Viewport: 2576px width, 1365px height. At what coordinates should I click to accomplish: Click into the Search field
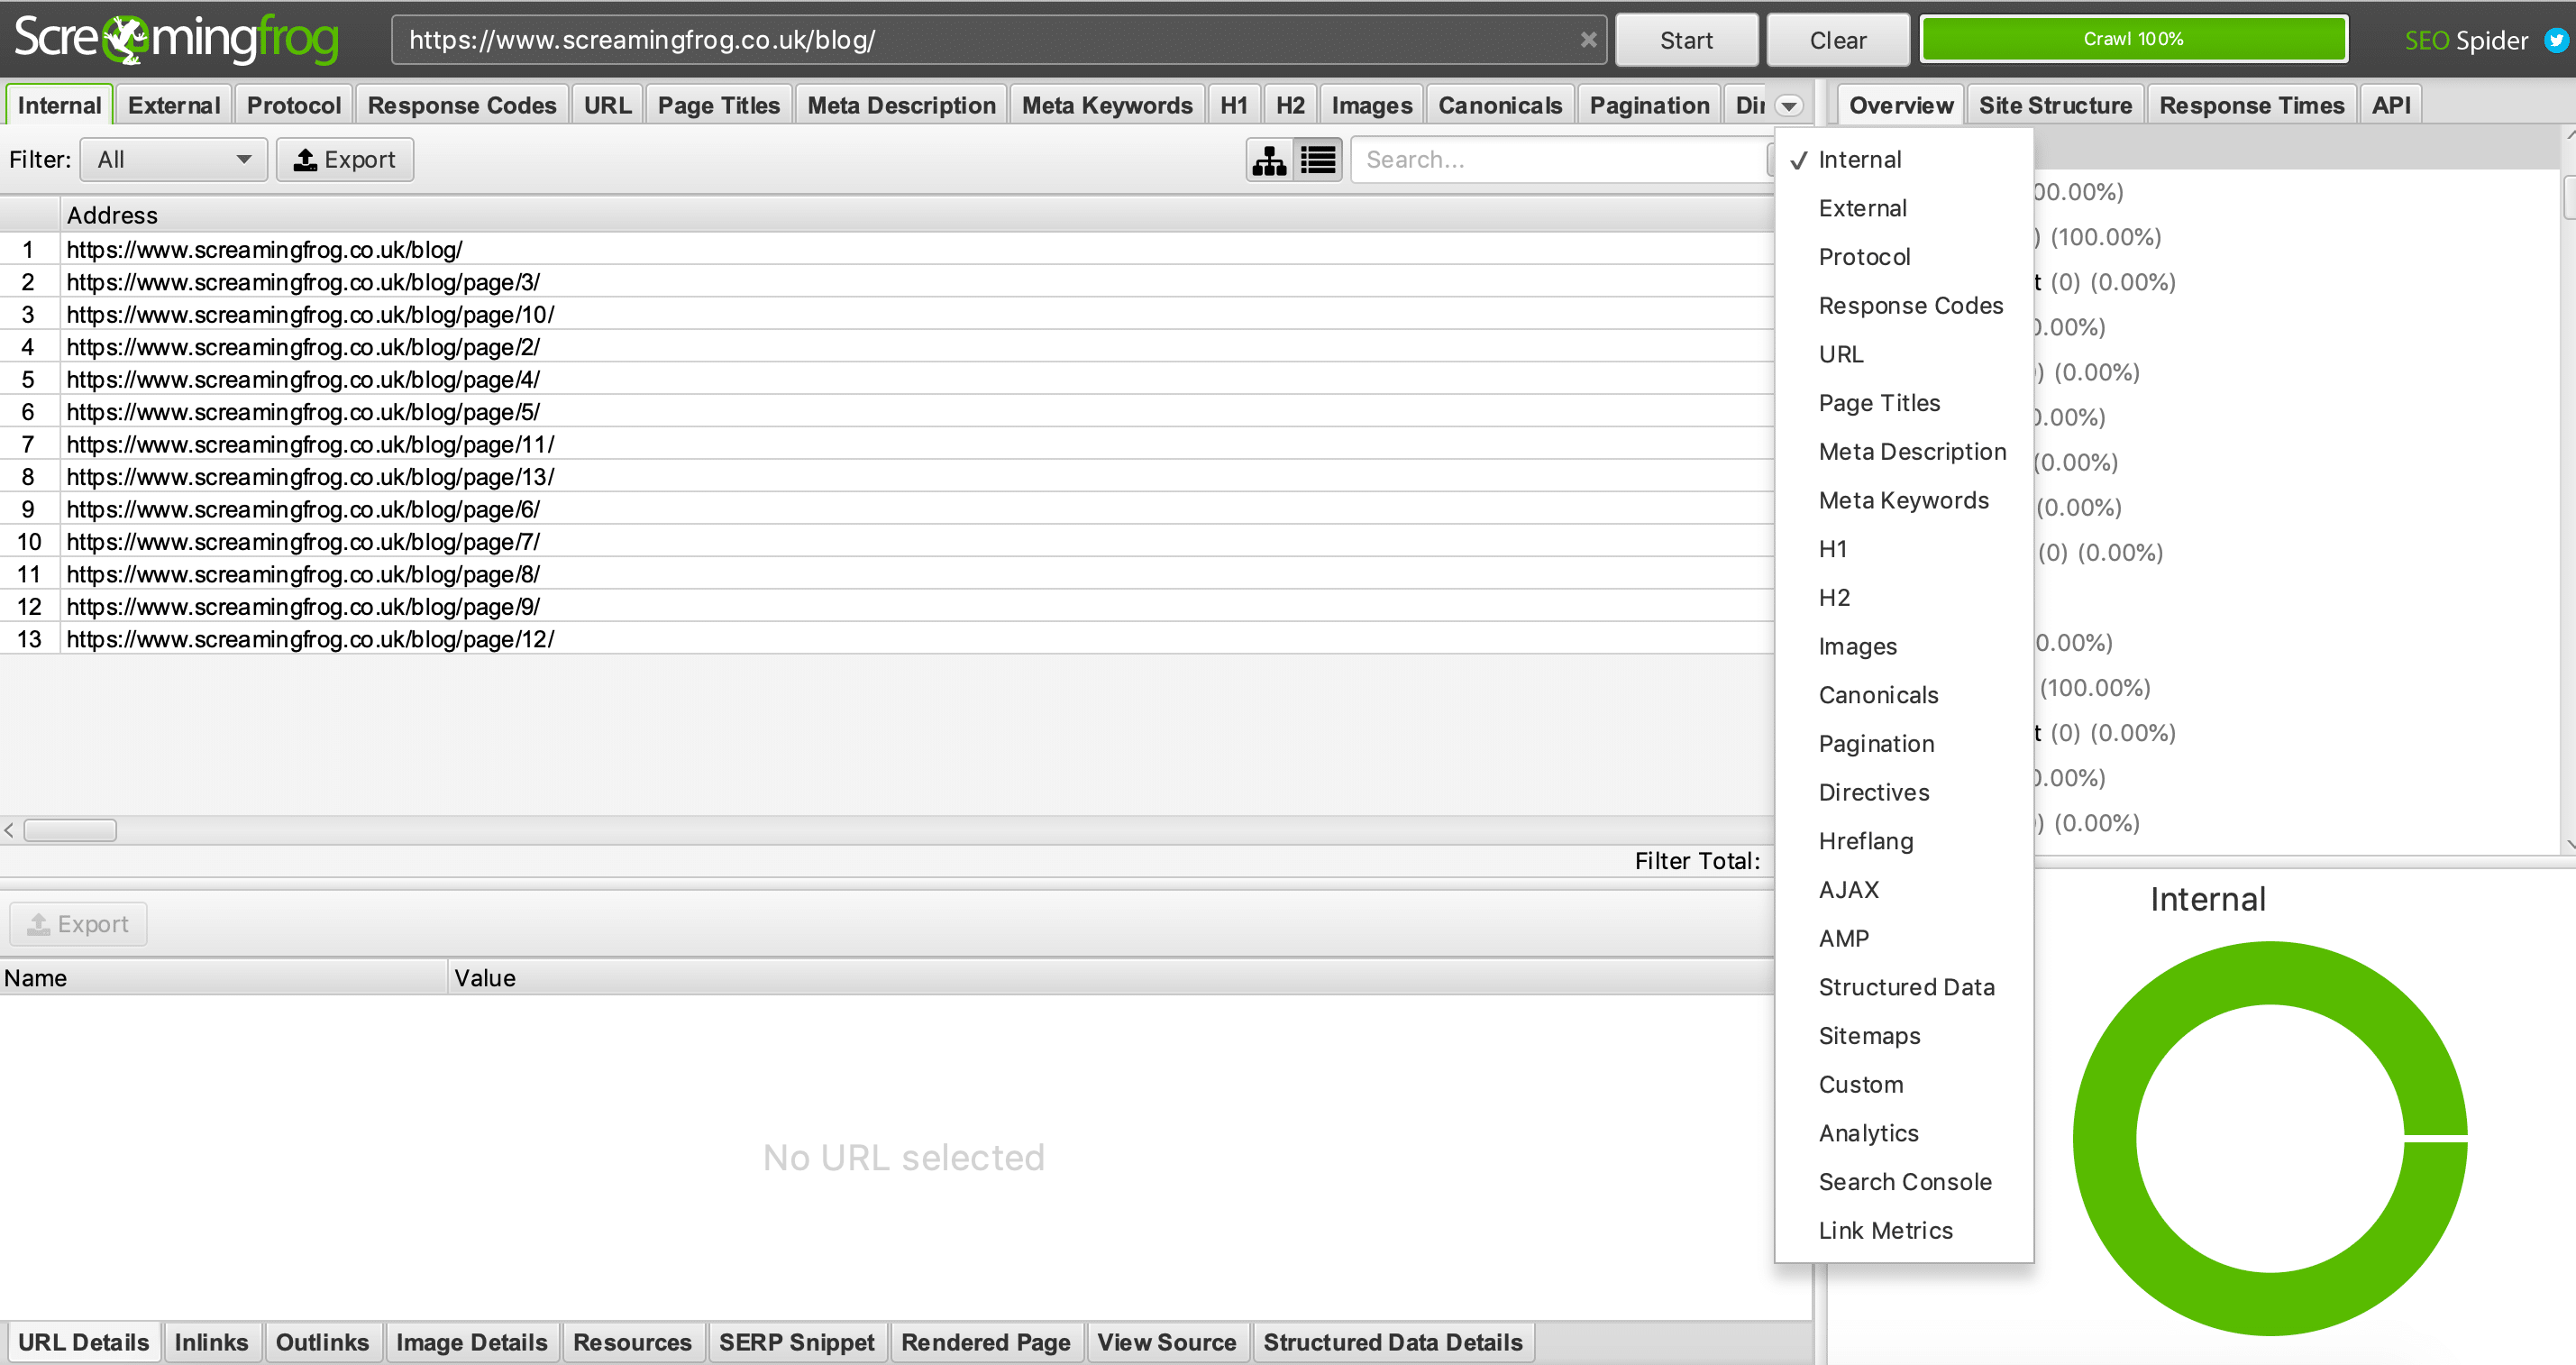(1560, 160)
